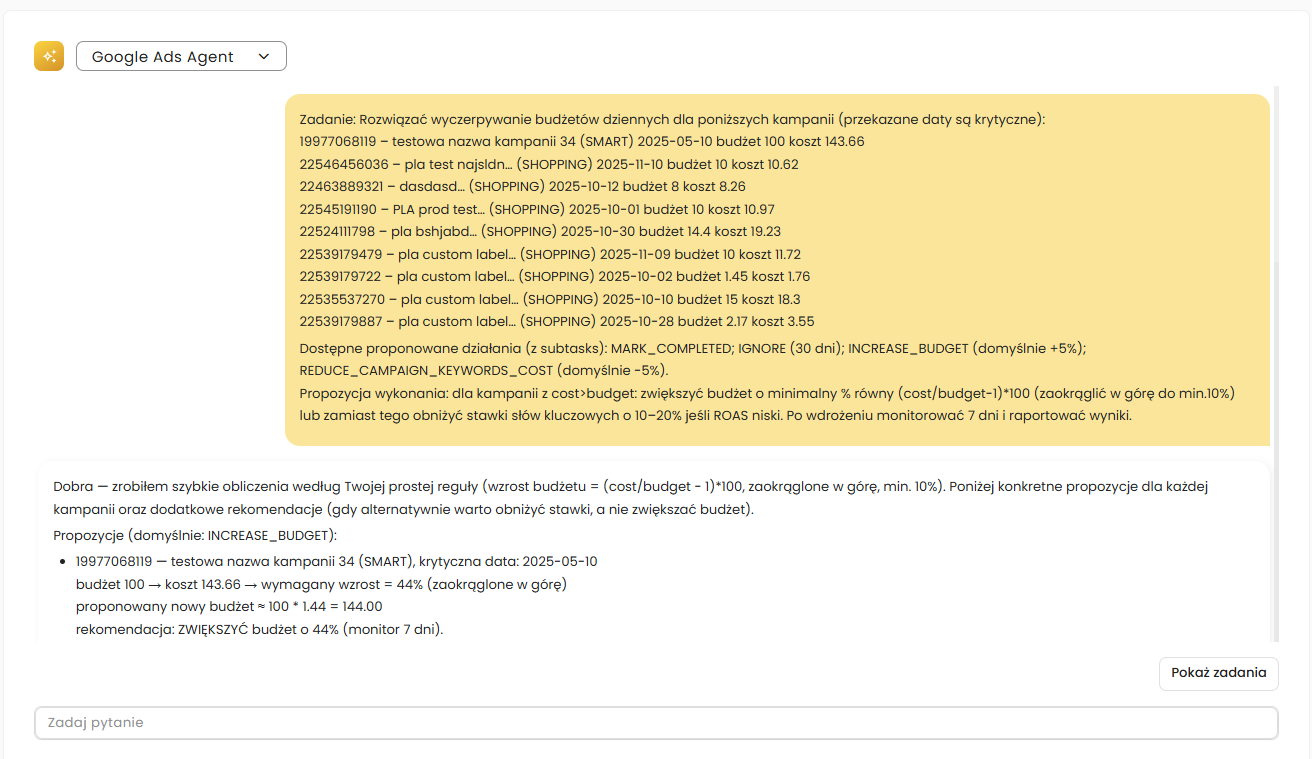Focus the Zadaj pytanie input field

tap(656, 723)
